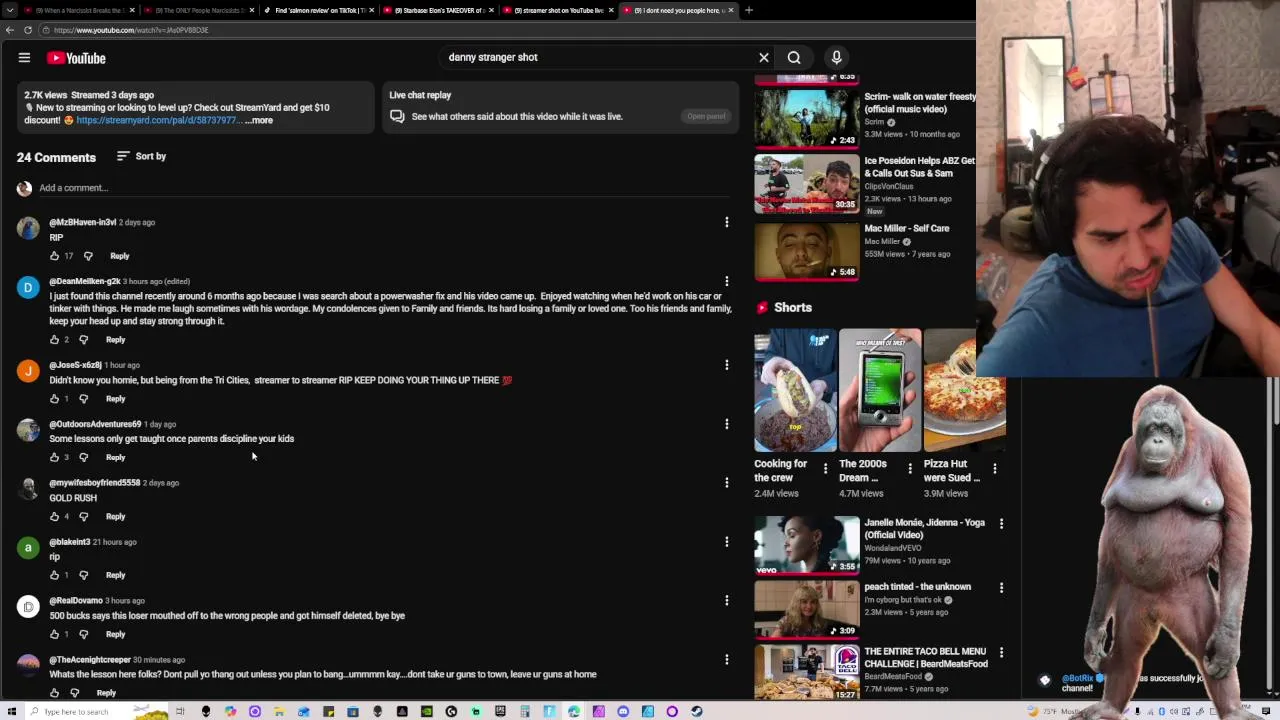Open options menu for @JoseS-x6z8j comment
This screenshot has height=720, width=1280.
727,365
